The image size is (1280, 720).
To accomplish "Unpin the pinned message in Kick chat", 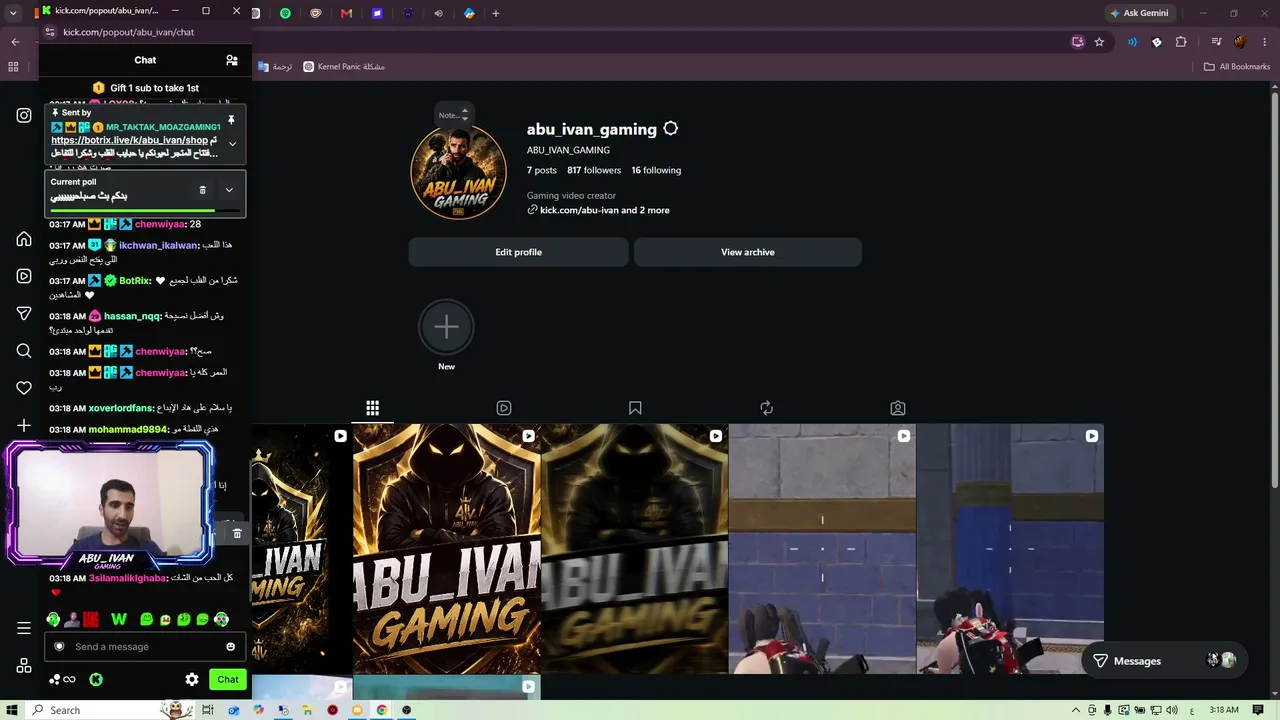I will coord(231,121).
